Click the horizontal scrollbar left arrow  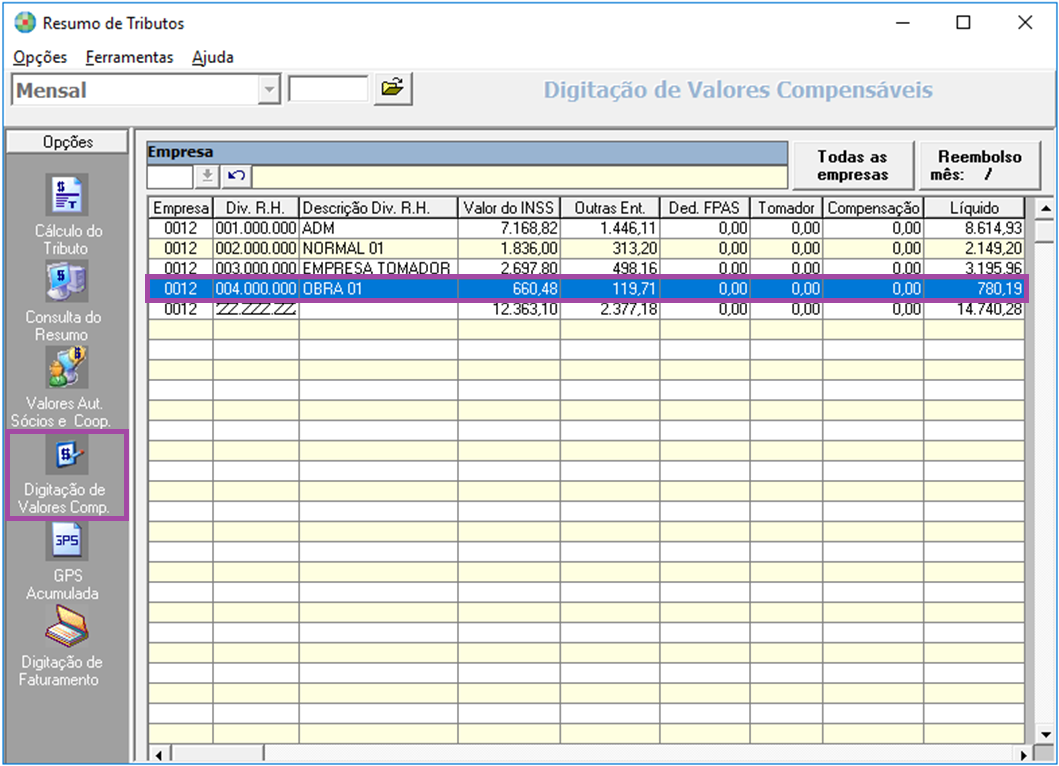[x=158, y=755]
